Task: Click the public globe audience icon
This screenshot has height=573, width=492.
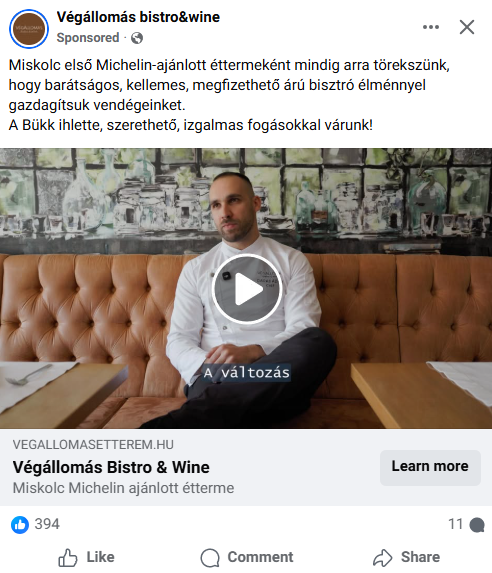Action: point(137,38)
